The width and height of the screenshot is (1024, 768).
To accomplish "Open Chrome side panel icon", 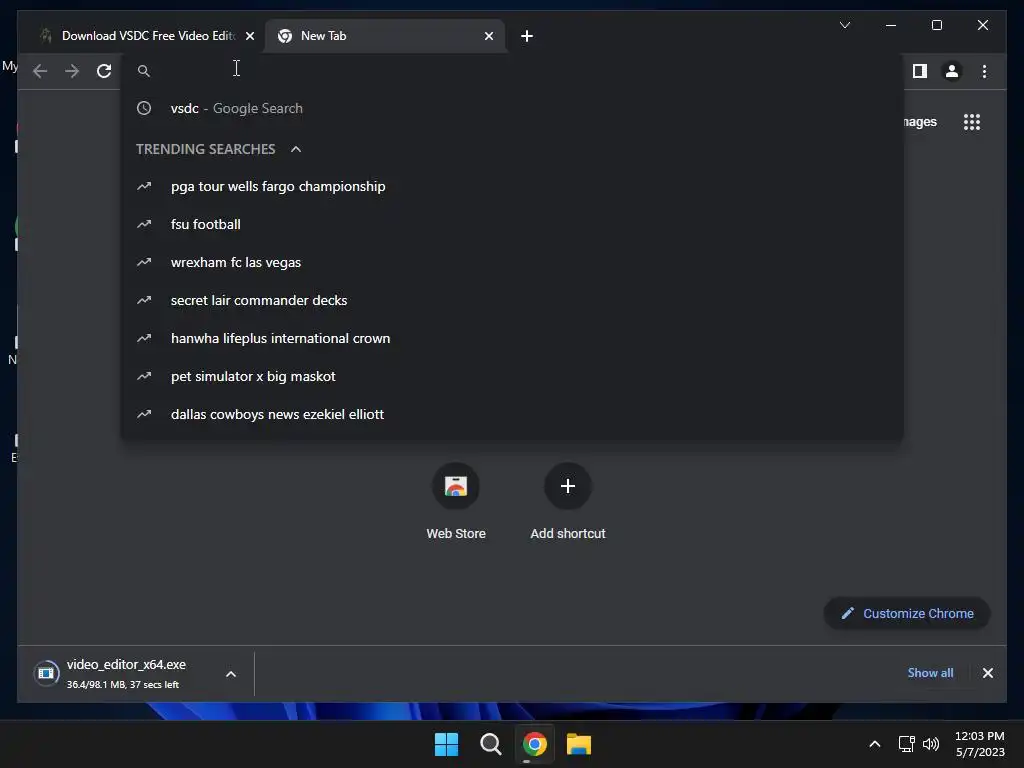I will point(920,71).
